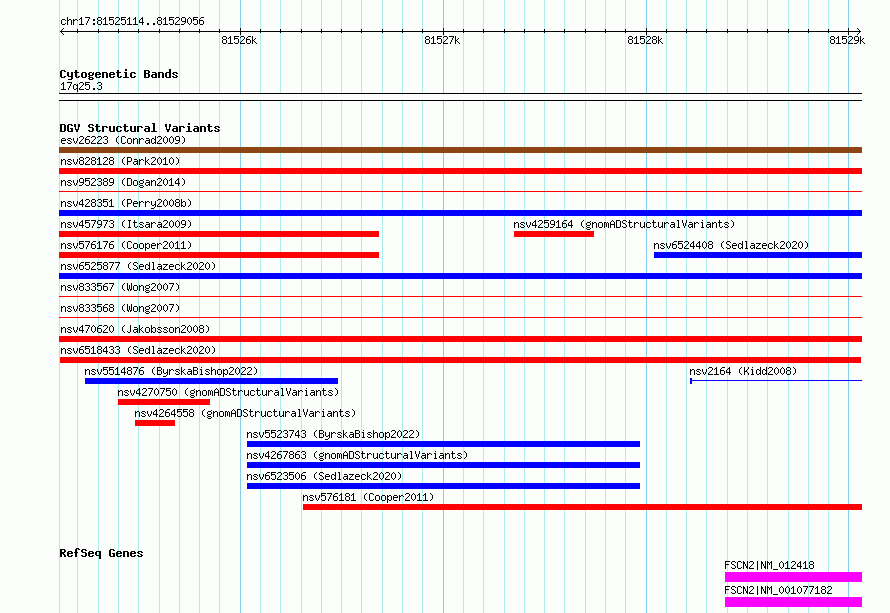
Task: Click the Cytogenetic Bands track title
Action: click(119, 74)
